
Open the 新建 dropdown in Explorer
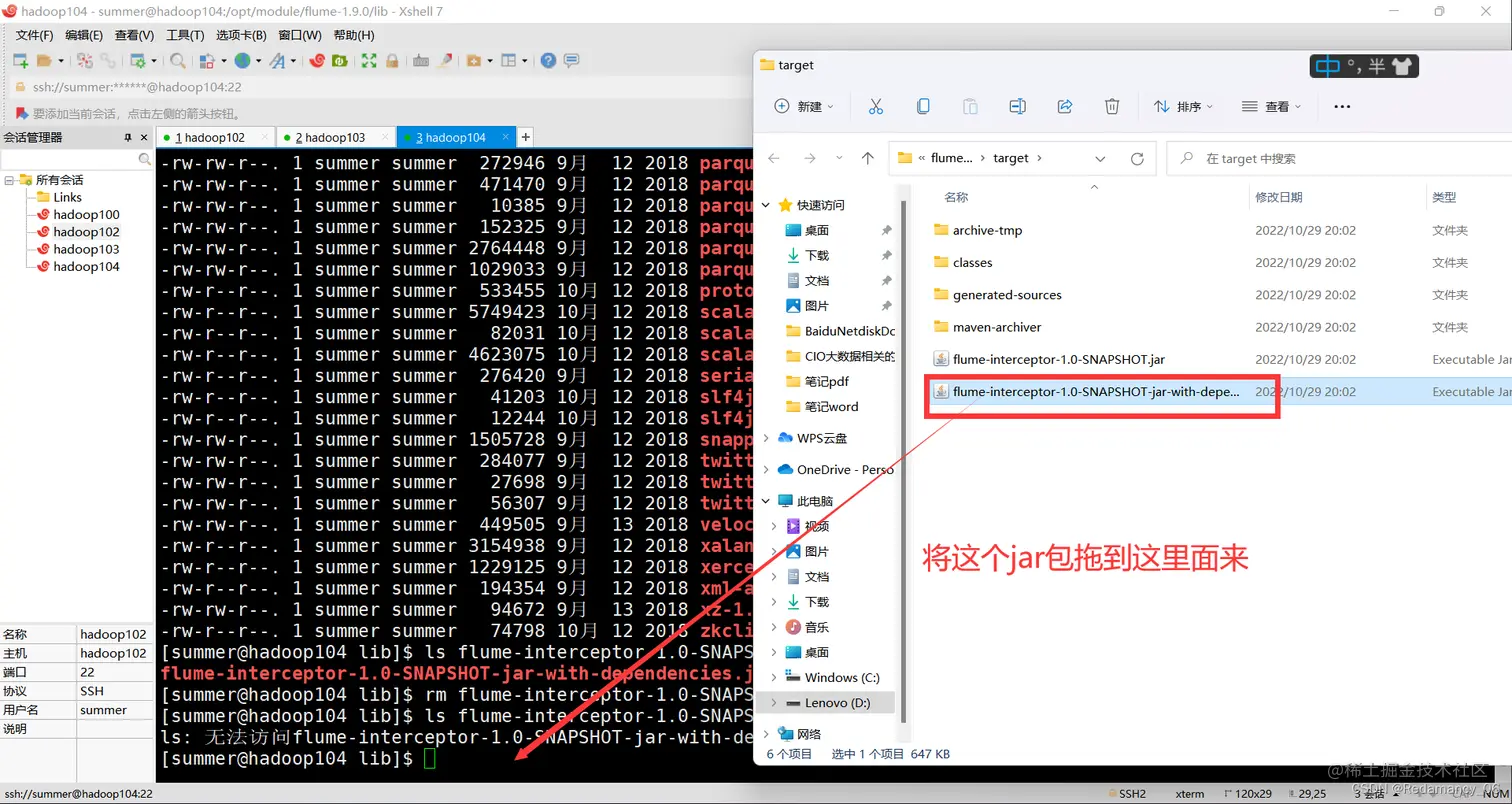click(x=805, y=106)
